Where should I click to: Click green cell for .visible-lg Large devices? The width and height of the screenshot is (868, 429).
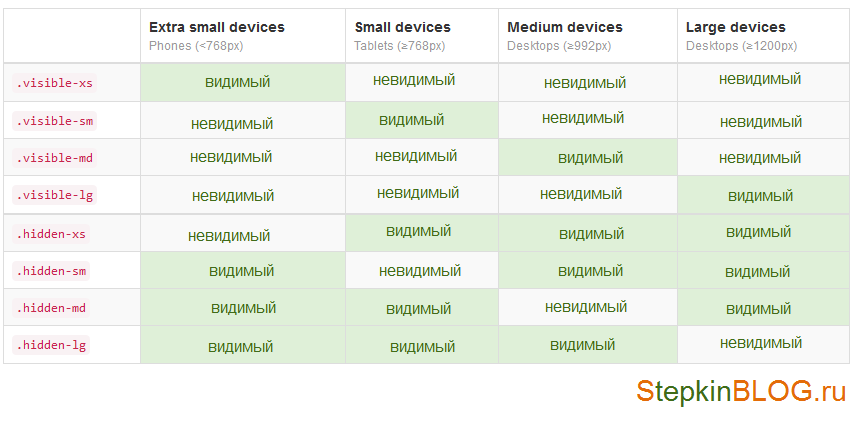click(763, 195)
